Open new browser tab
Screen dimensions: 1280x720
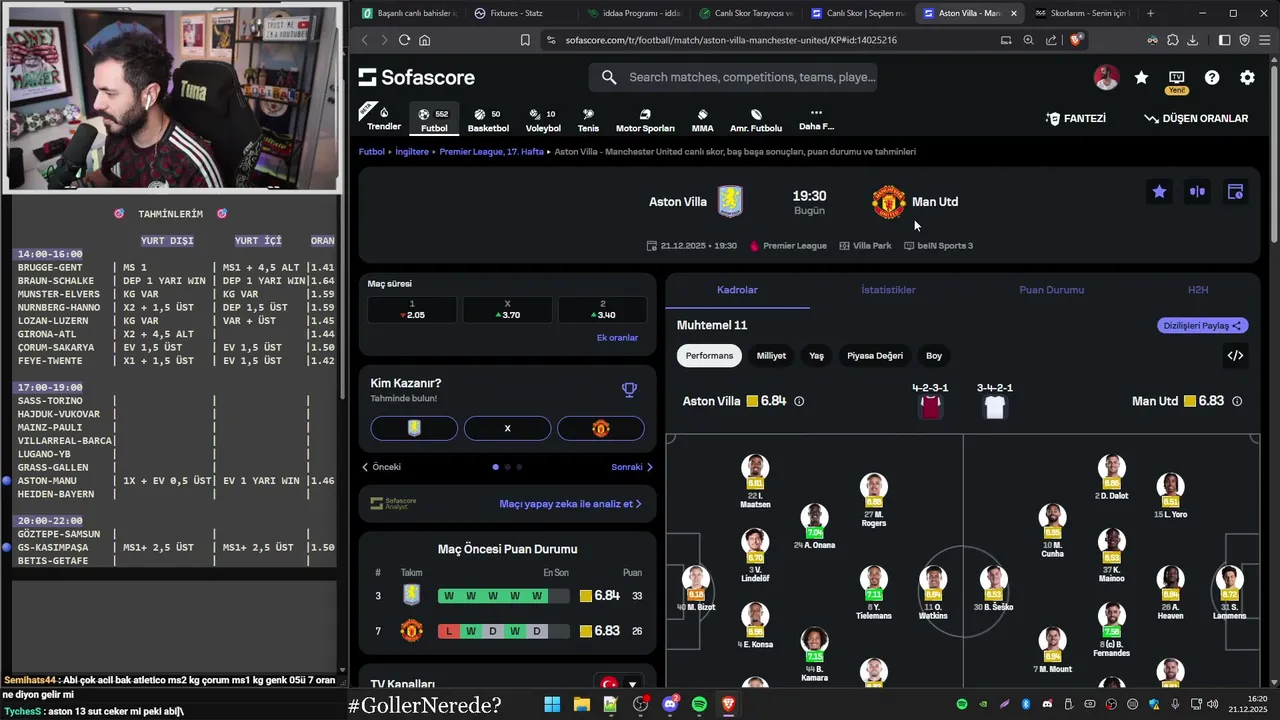pos(1150,13)
